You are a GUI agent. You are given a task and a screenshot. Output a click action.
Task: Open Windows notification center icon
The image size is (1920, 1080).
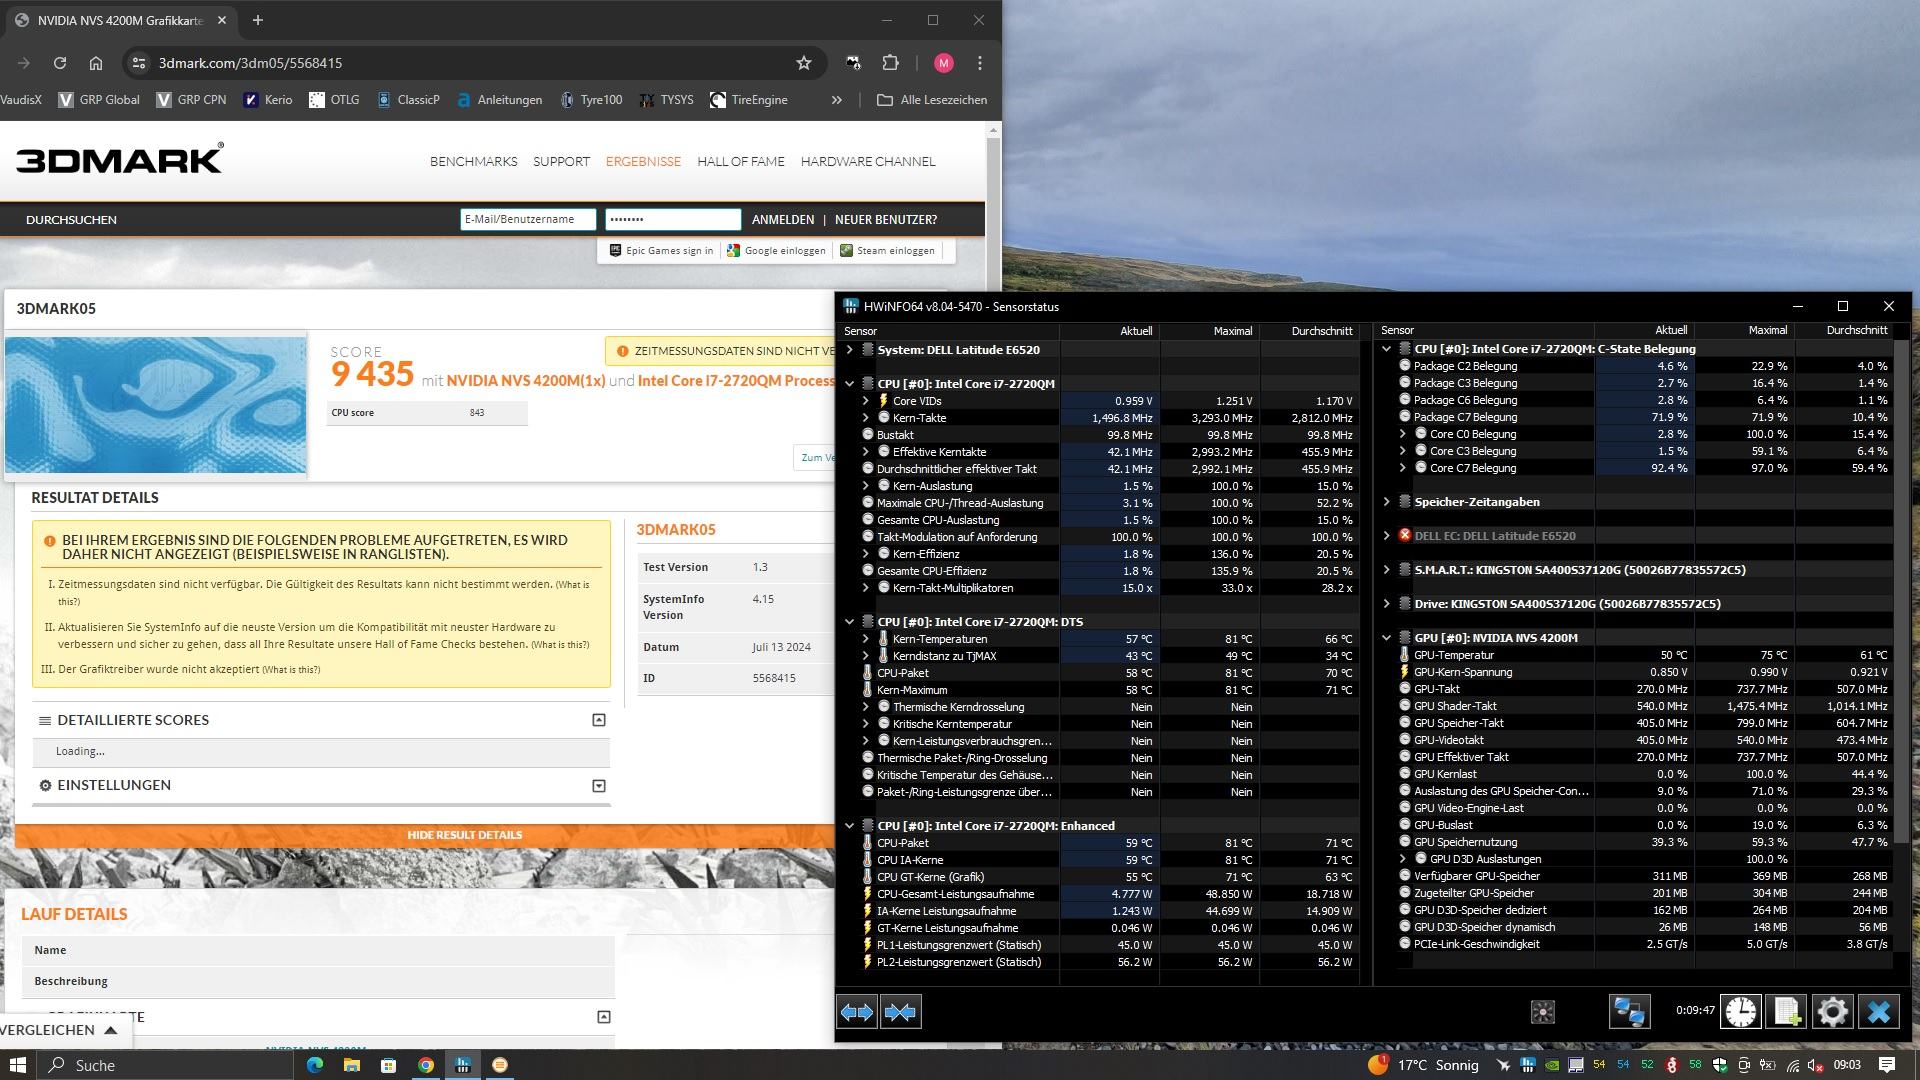tap(1887, 1065)
